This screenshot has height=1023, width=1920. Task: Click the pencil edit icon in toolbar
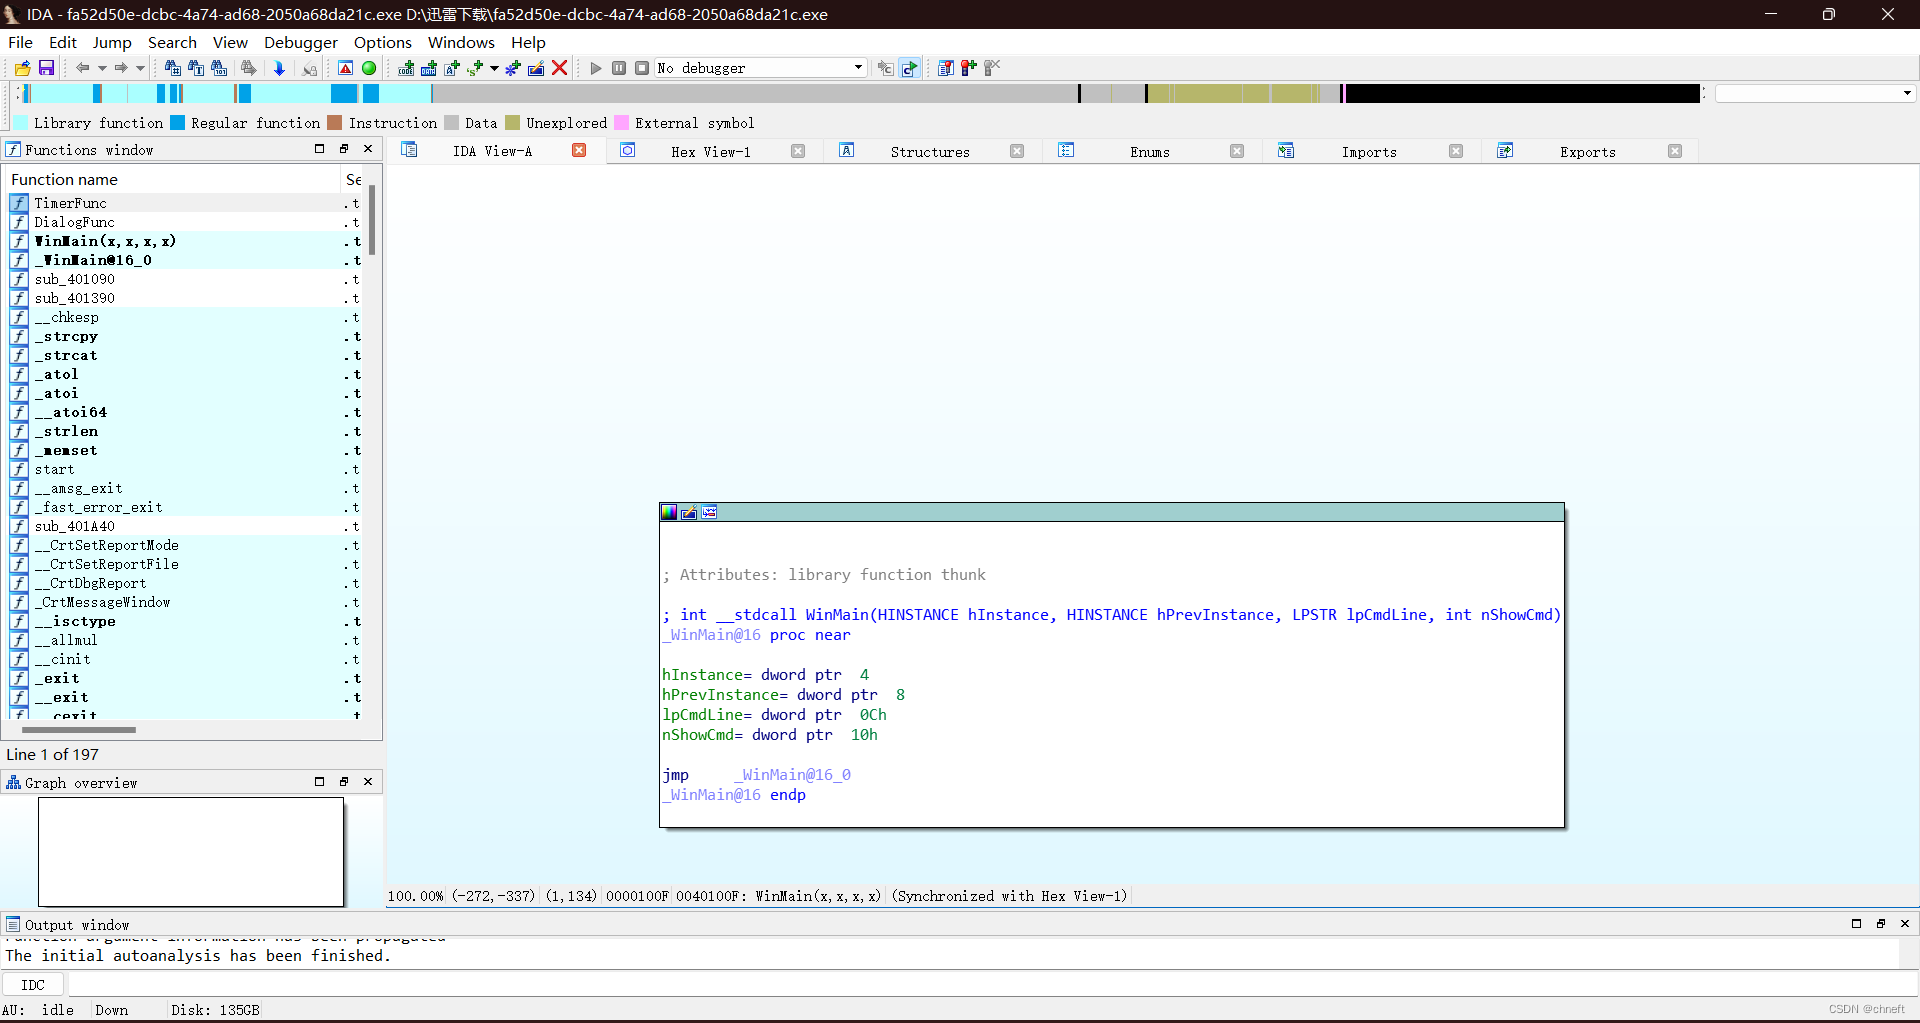click(x=536, y=68)
